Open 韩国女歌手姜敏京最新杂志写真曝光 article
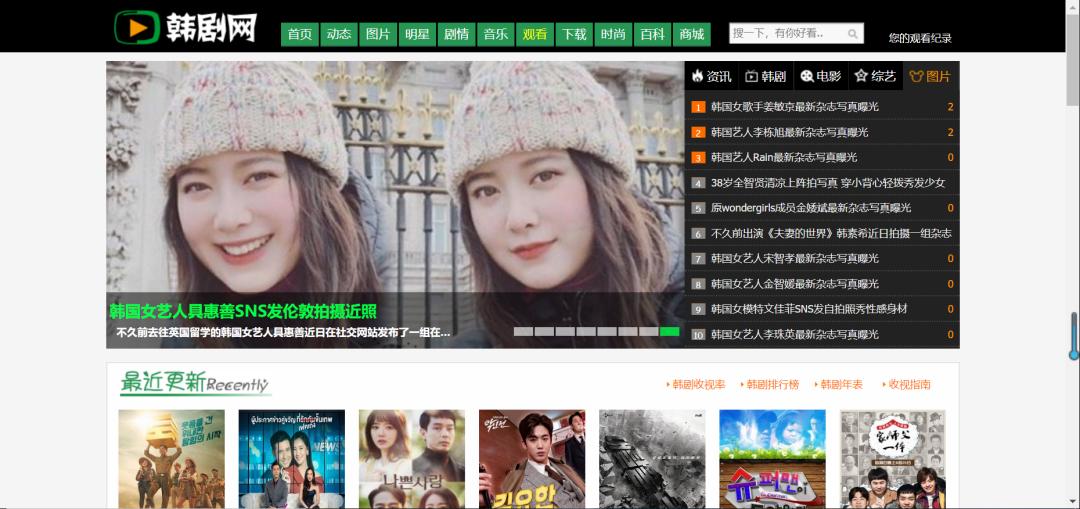 (795, 107)
